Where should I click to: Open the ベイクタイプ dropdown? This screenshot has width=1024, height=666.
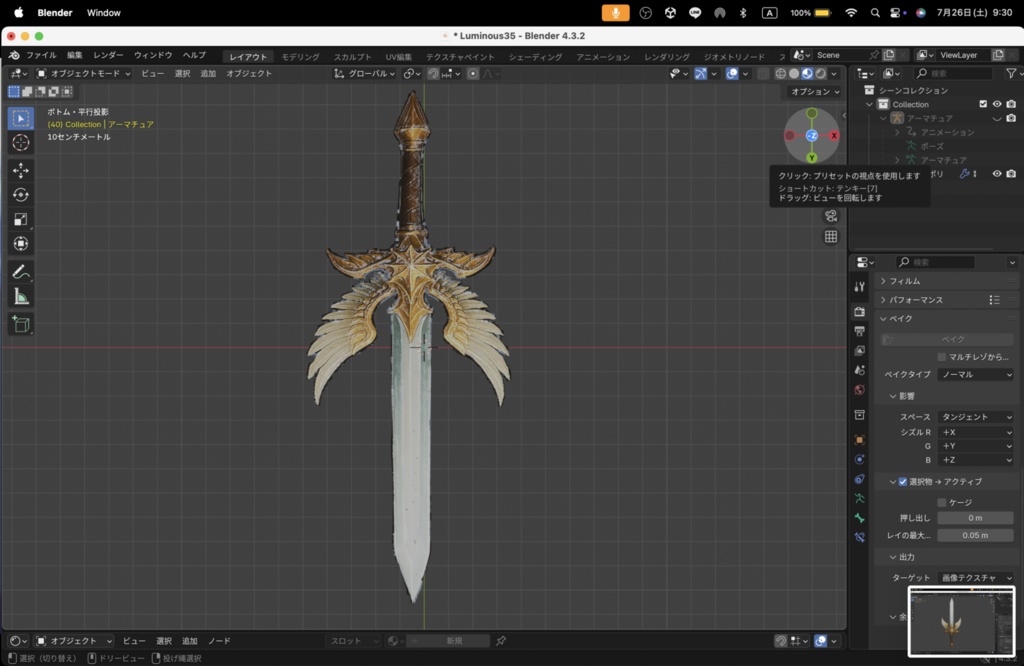tap(975, 374)
